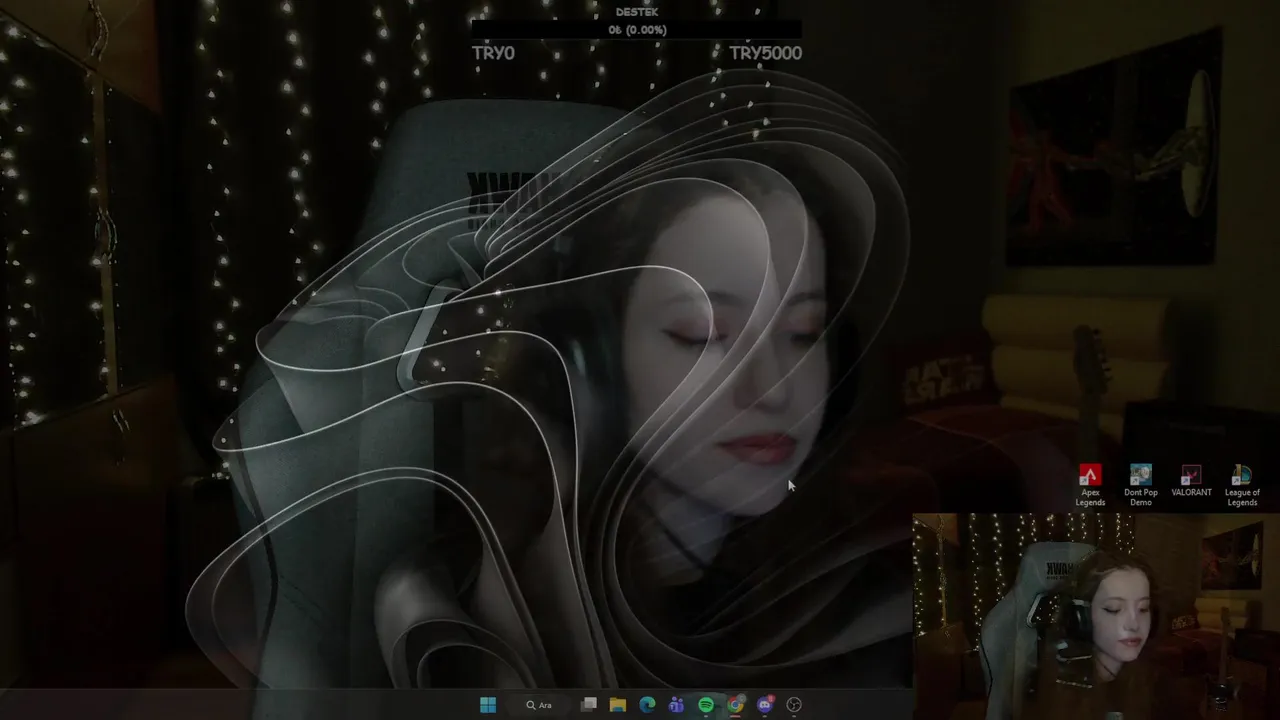Viewport: 1280px width, 720px height.
Task: Click the Ara search box in taskbar
Action: click(540, 705)
